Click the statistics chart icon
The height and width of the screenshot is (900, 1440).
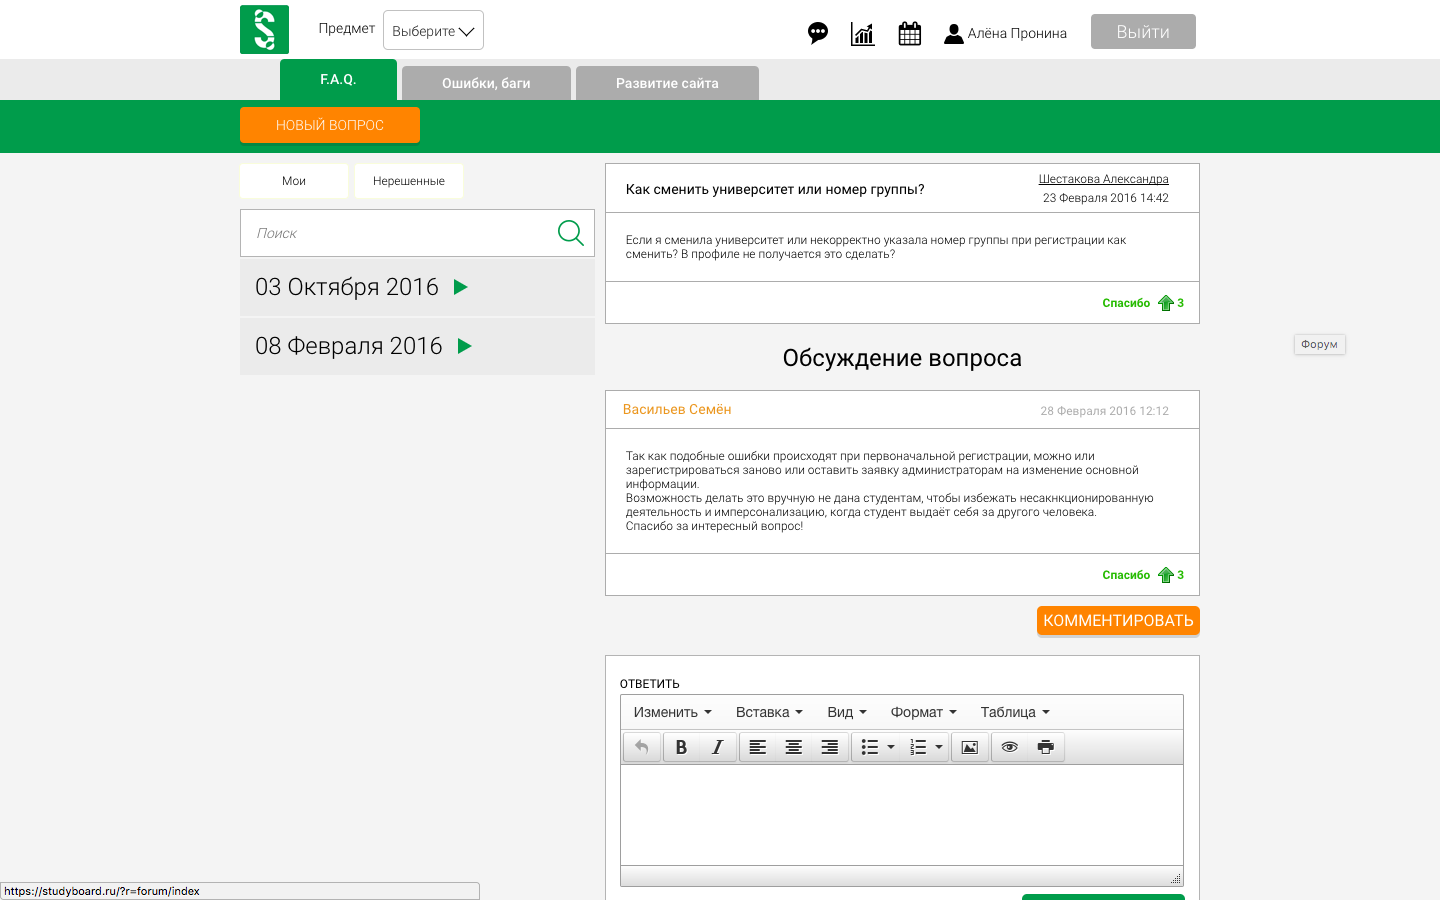(x=862, y=33)
